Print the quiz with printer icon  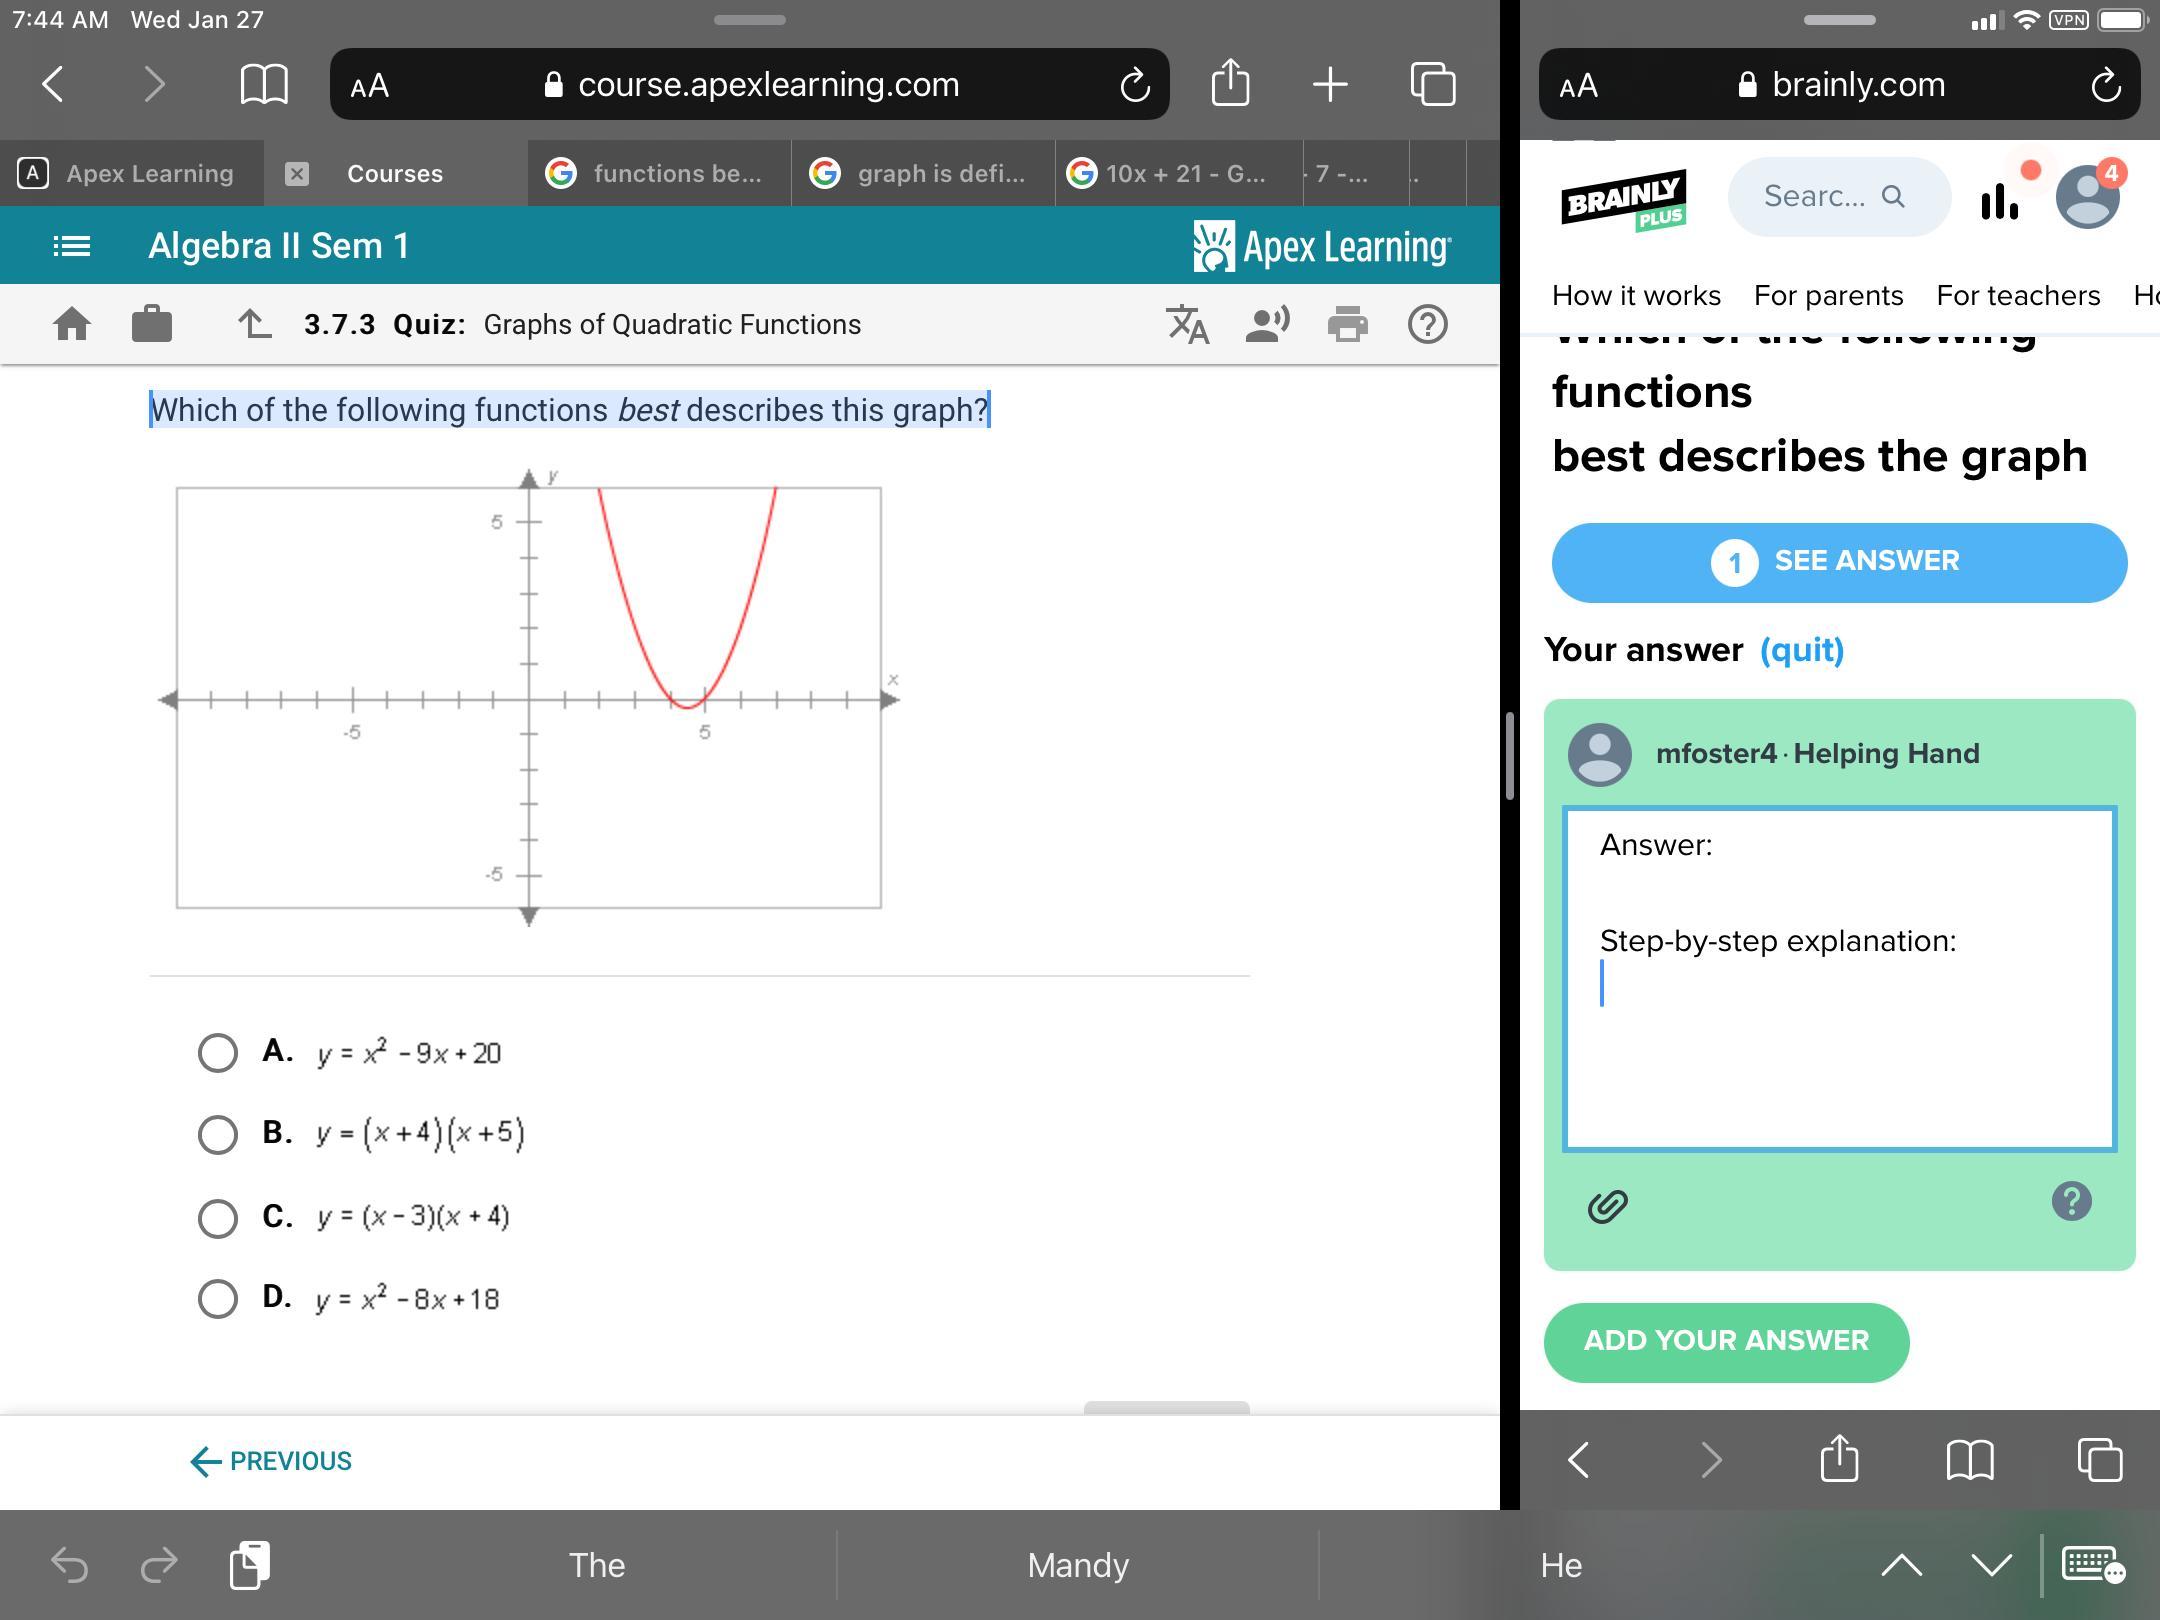coord(1347,324)
